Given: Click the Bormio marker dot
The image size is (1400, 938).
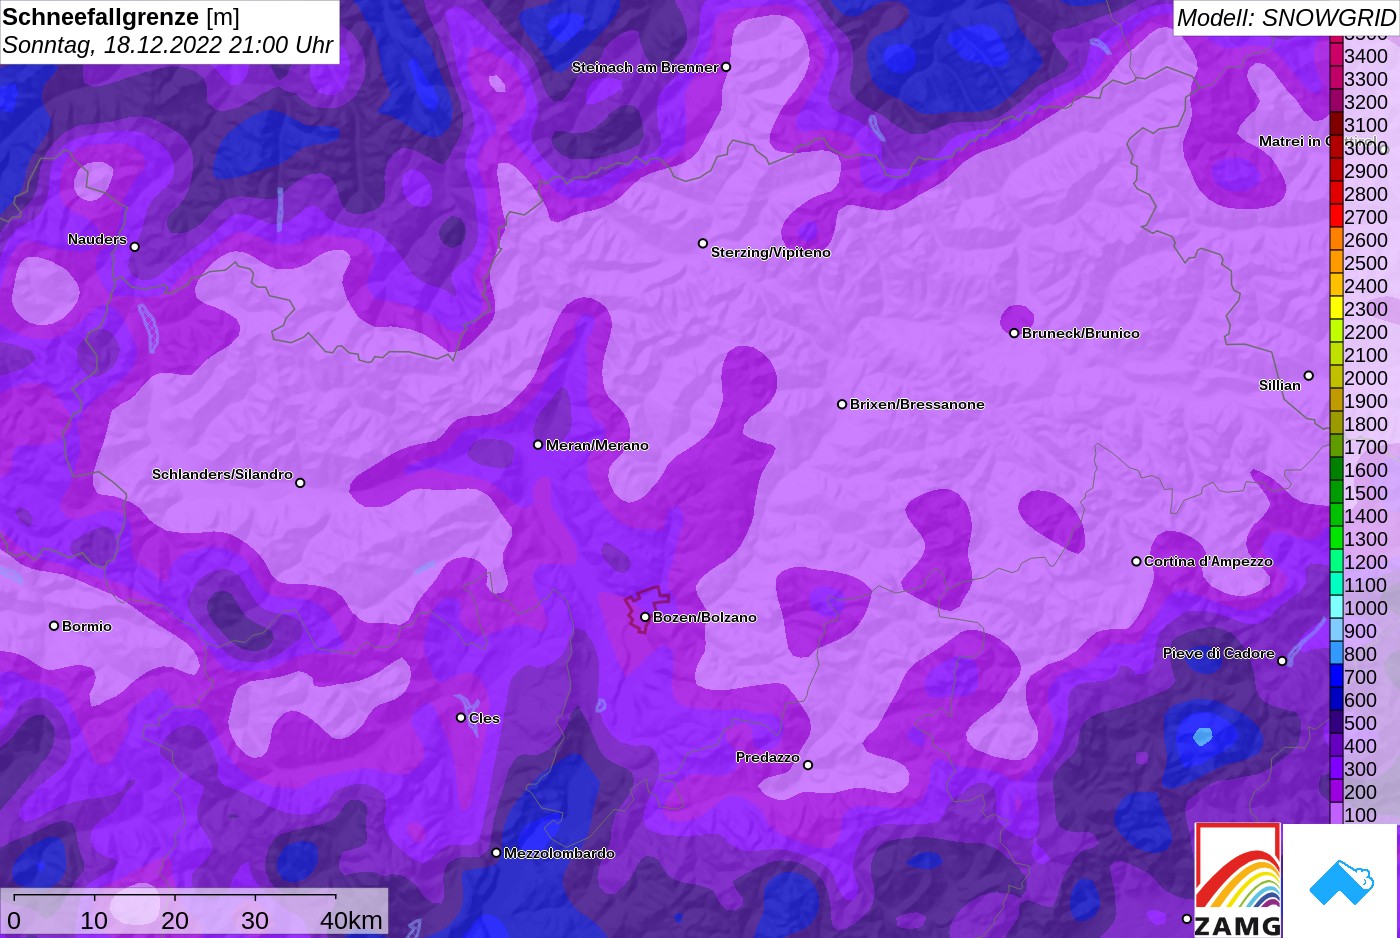Looking at the screenshot, I should pos(54,626).
